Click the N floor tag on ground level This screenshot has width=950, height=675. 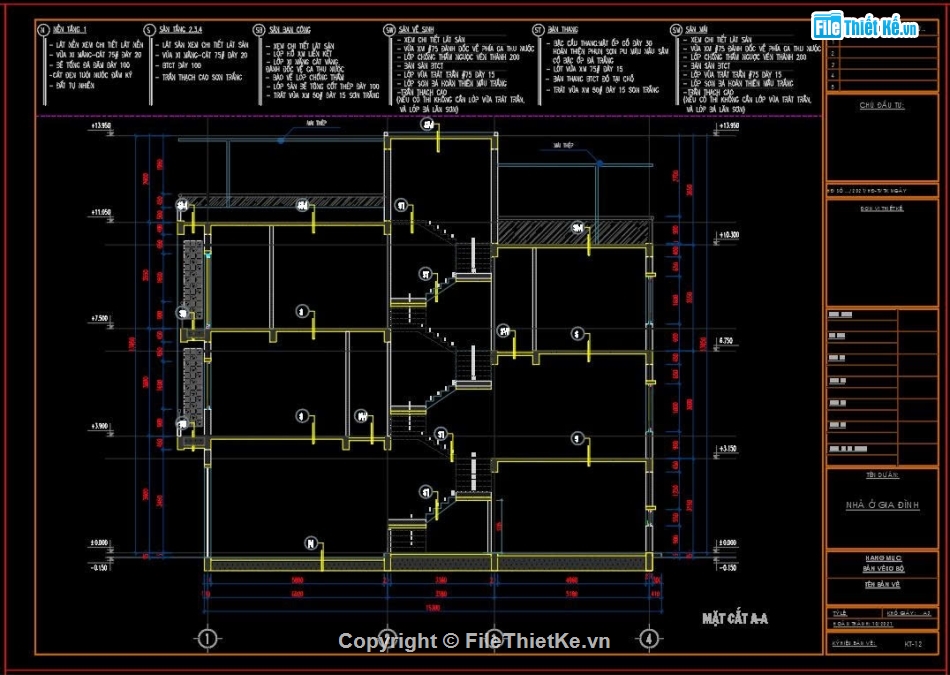tap(311, 543)
